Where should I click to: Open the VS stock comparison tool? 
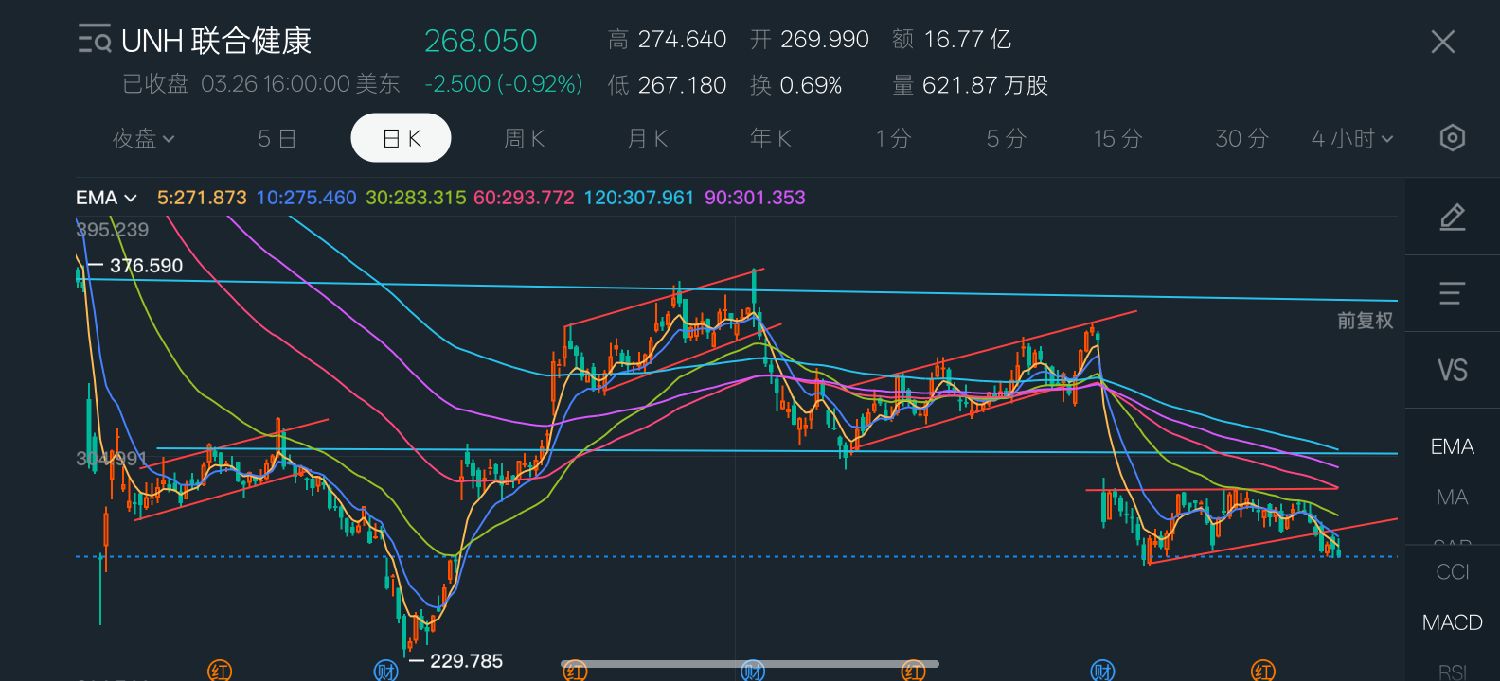1452,370
